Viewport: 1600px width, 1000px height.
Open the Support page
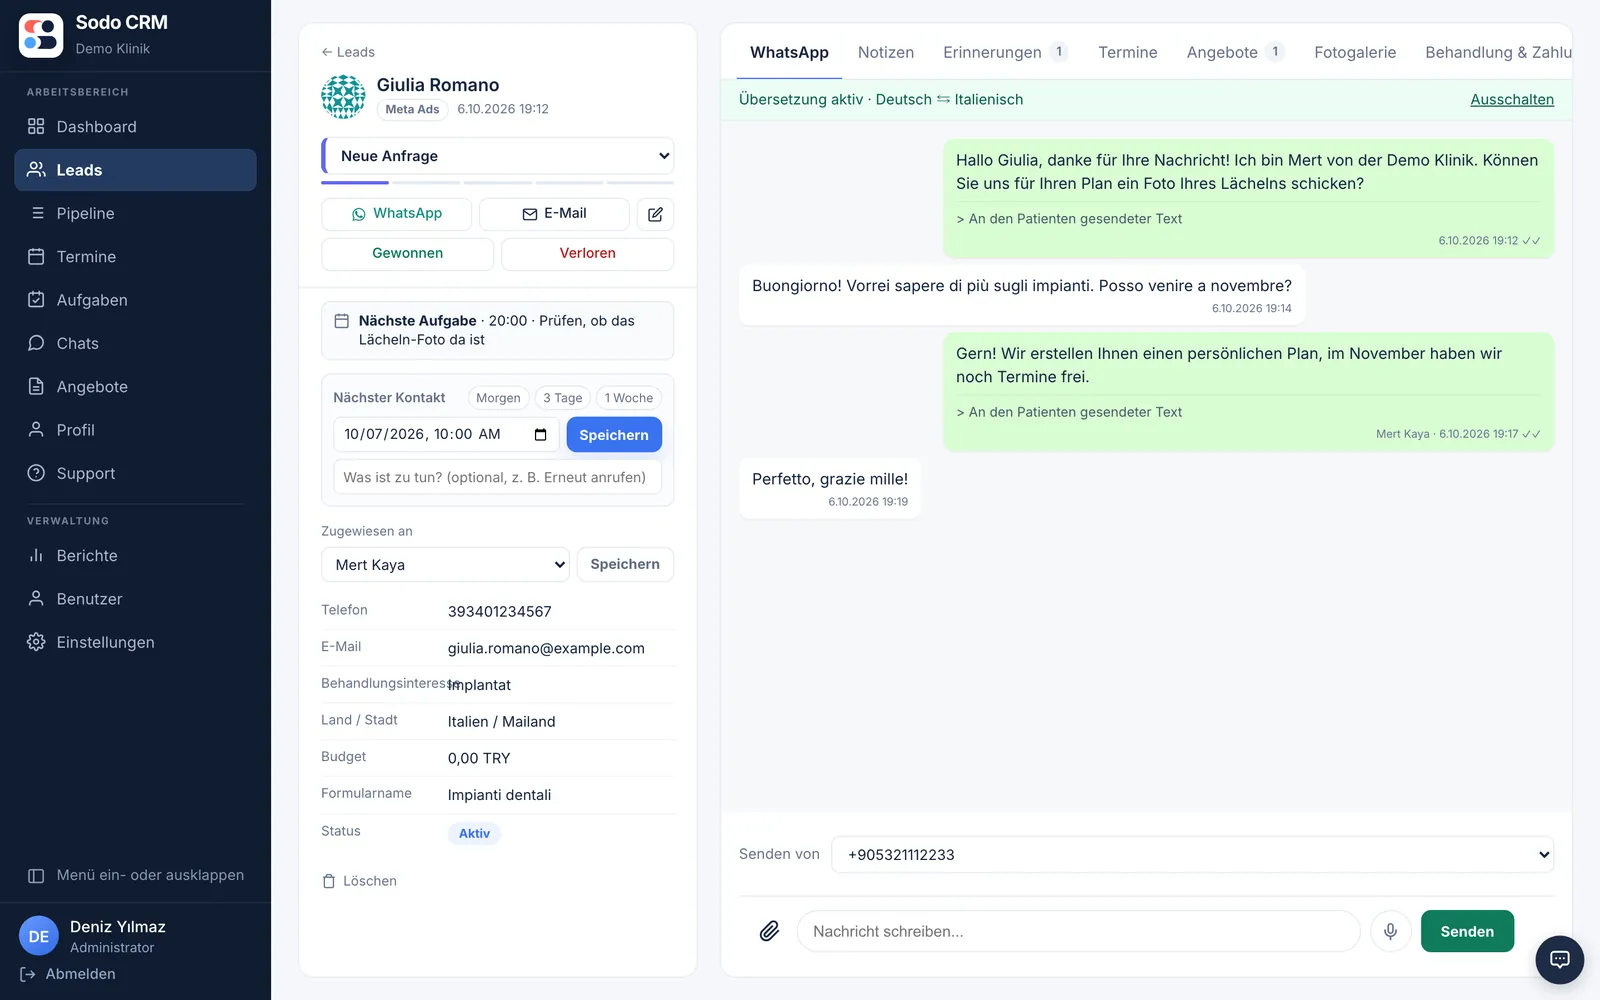pyautogui.click(x=135, y=473)
